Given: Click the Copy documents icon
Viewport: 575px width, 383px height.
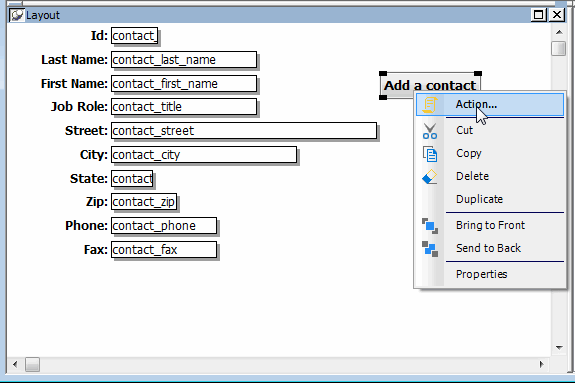Looking at the screenshot, I should (430, 154).
